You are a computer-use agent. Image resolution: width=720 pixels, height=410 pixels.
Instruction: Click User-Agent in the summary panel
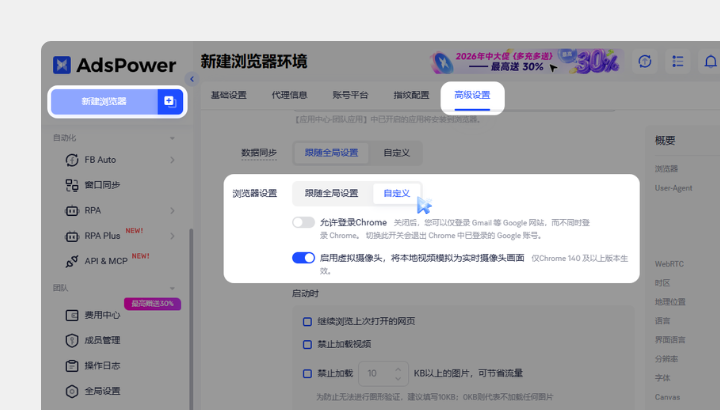pyautogui.click(x=673, y=188)
